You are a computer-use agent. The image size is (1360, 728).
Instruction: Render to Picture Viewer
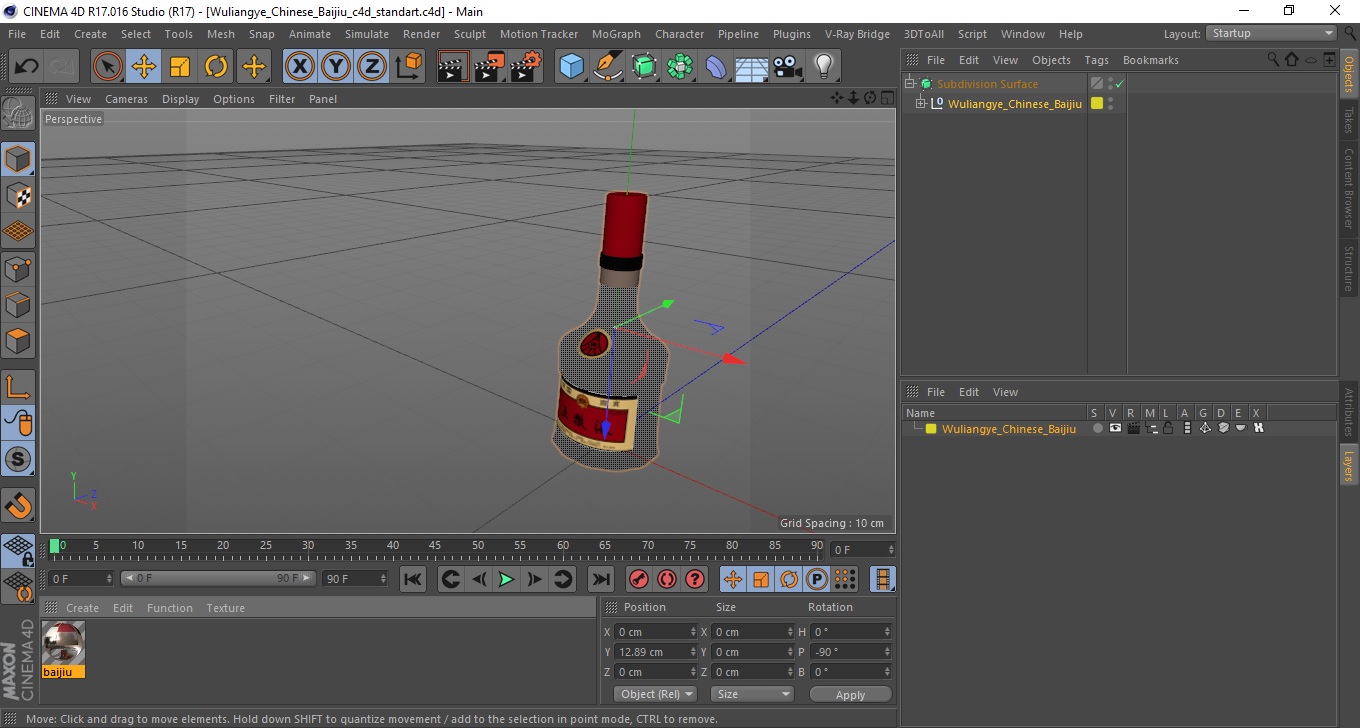click(490, 67)
